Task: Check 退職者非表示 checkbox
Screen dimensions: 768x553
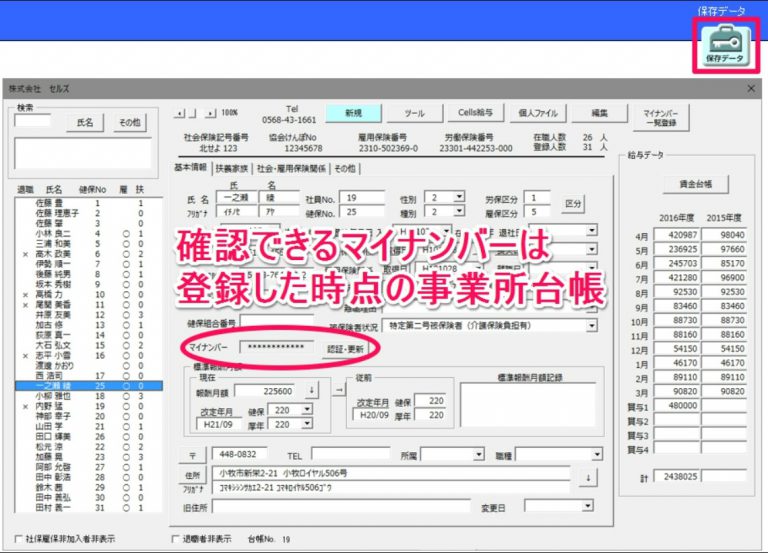Action: [x=175, y=539]
